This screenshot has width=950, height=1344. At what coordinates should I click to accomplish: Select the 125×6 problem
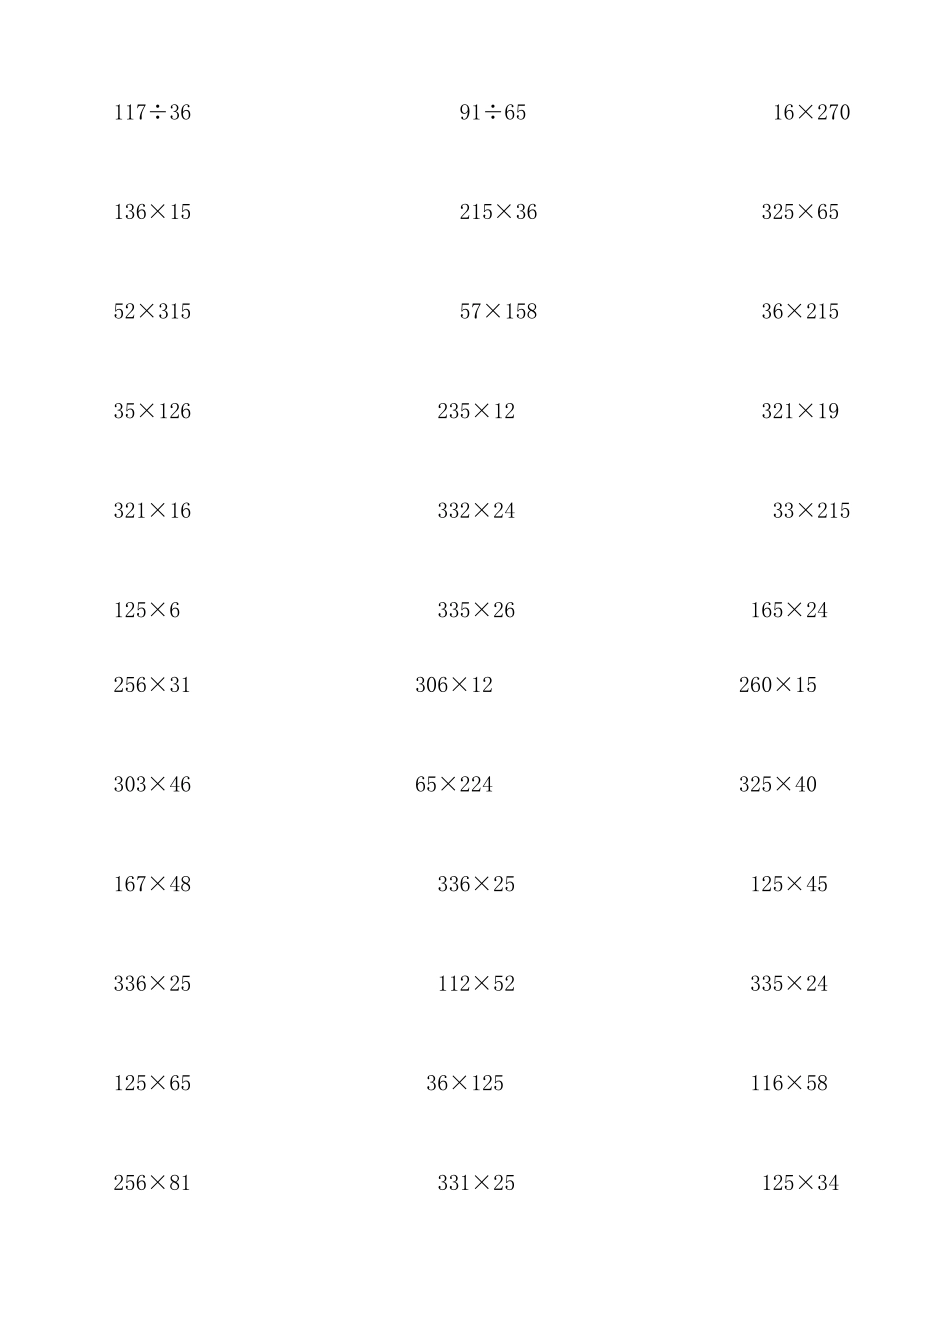(147, 610)
